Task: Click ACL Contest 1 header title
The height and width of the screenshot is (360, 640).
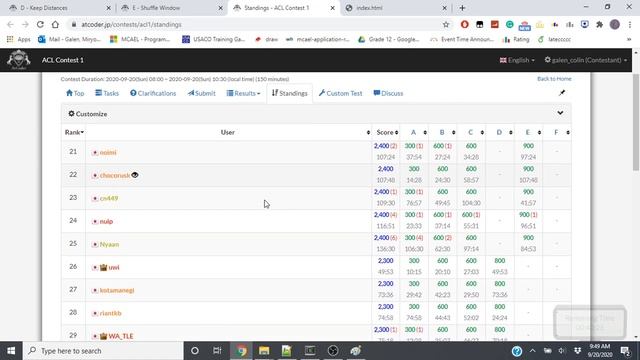Action: [x=62, y=60]
